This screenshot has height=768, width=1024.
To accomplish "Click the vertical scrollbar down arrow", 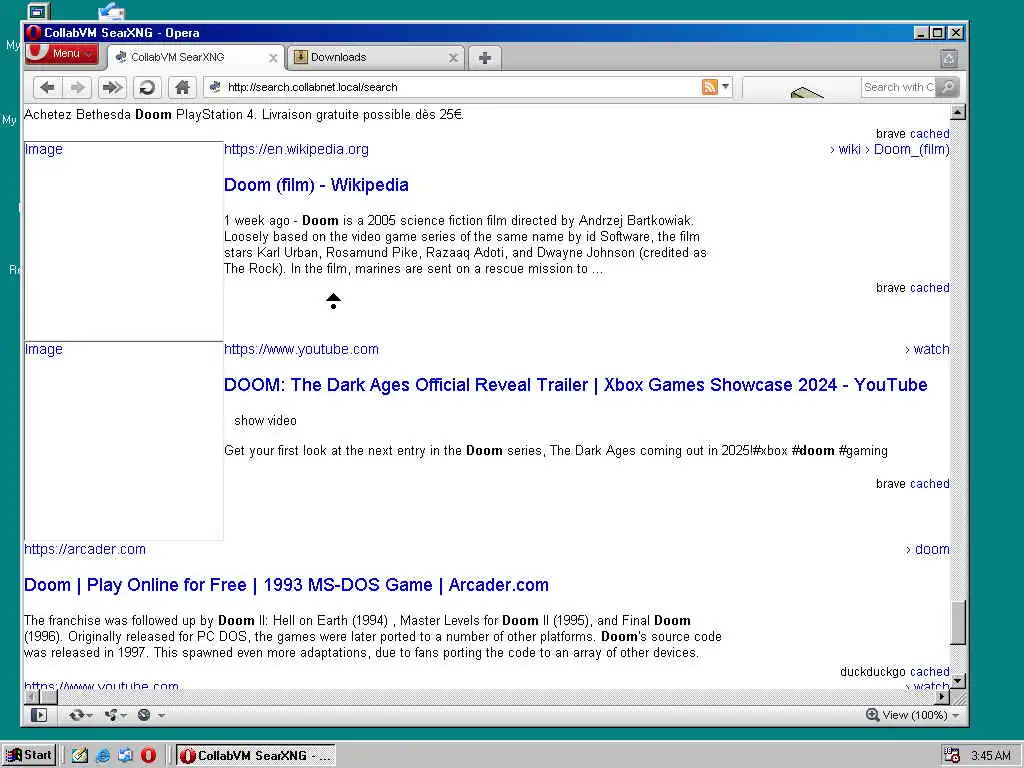I will [x=957, y=681].
